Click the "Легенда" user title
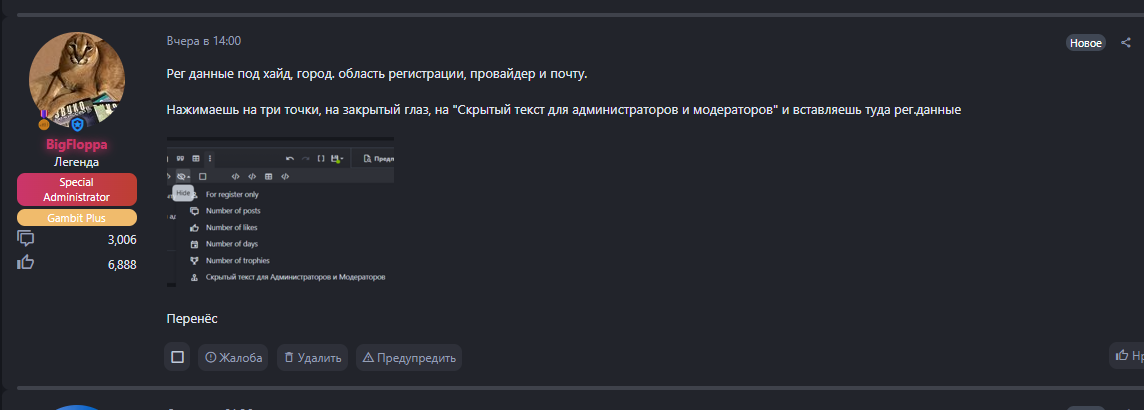The image size is (1144, 410). coord(76,162)
